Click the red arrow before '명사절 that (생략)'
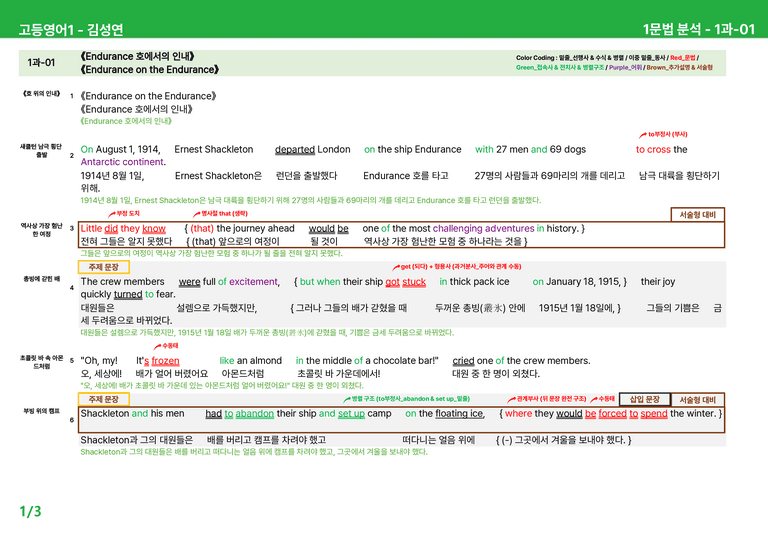 (196, 214)
